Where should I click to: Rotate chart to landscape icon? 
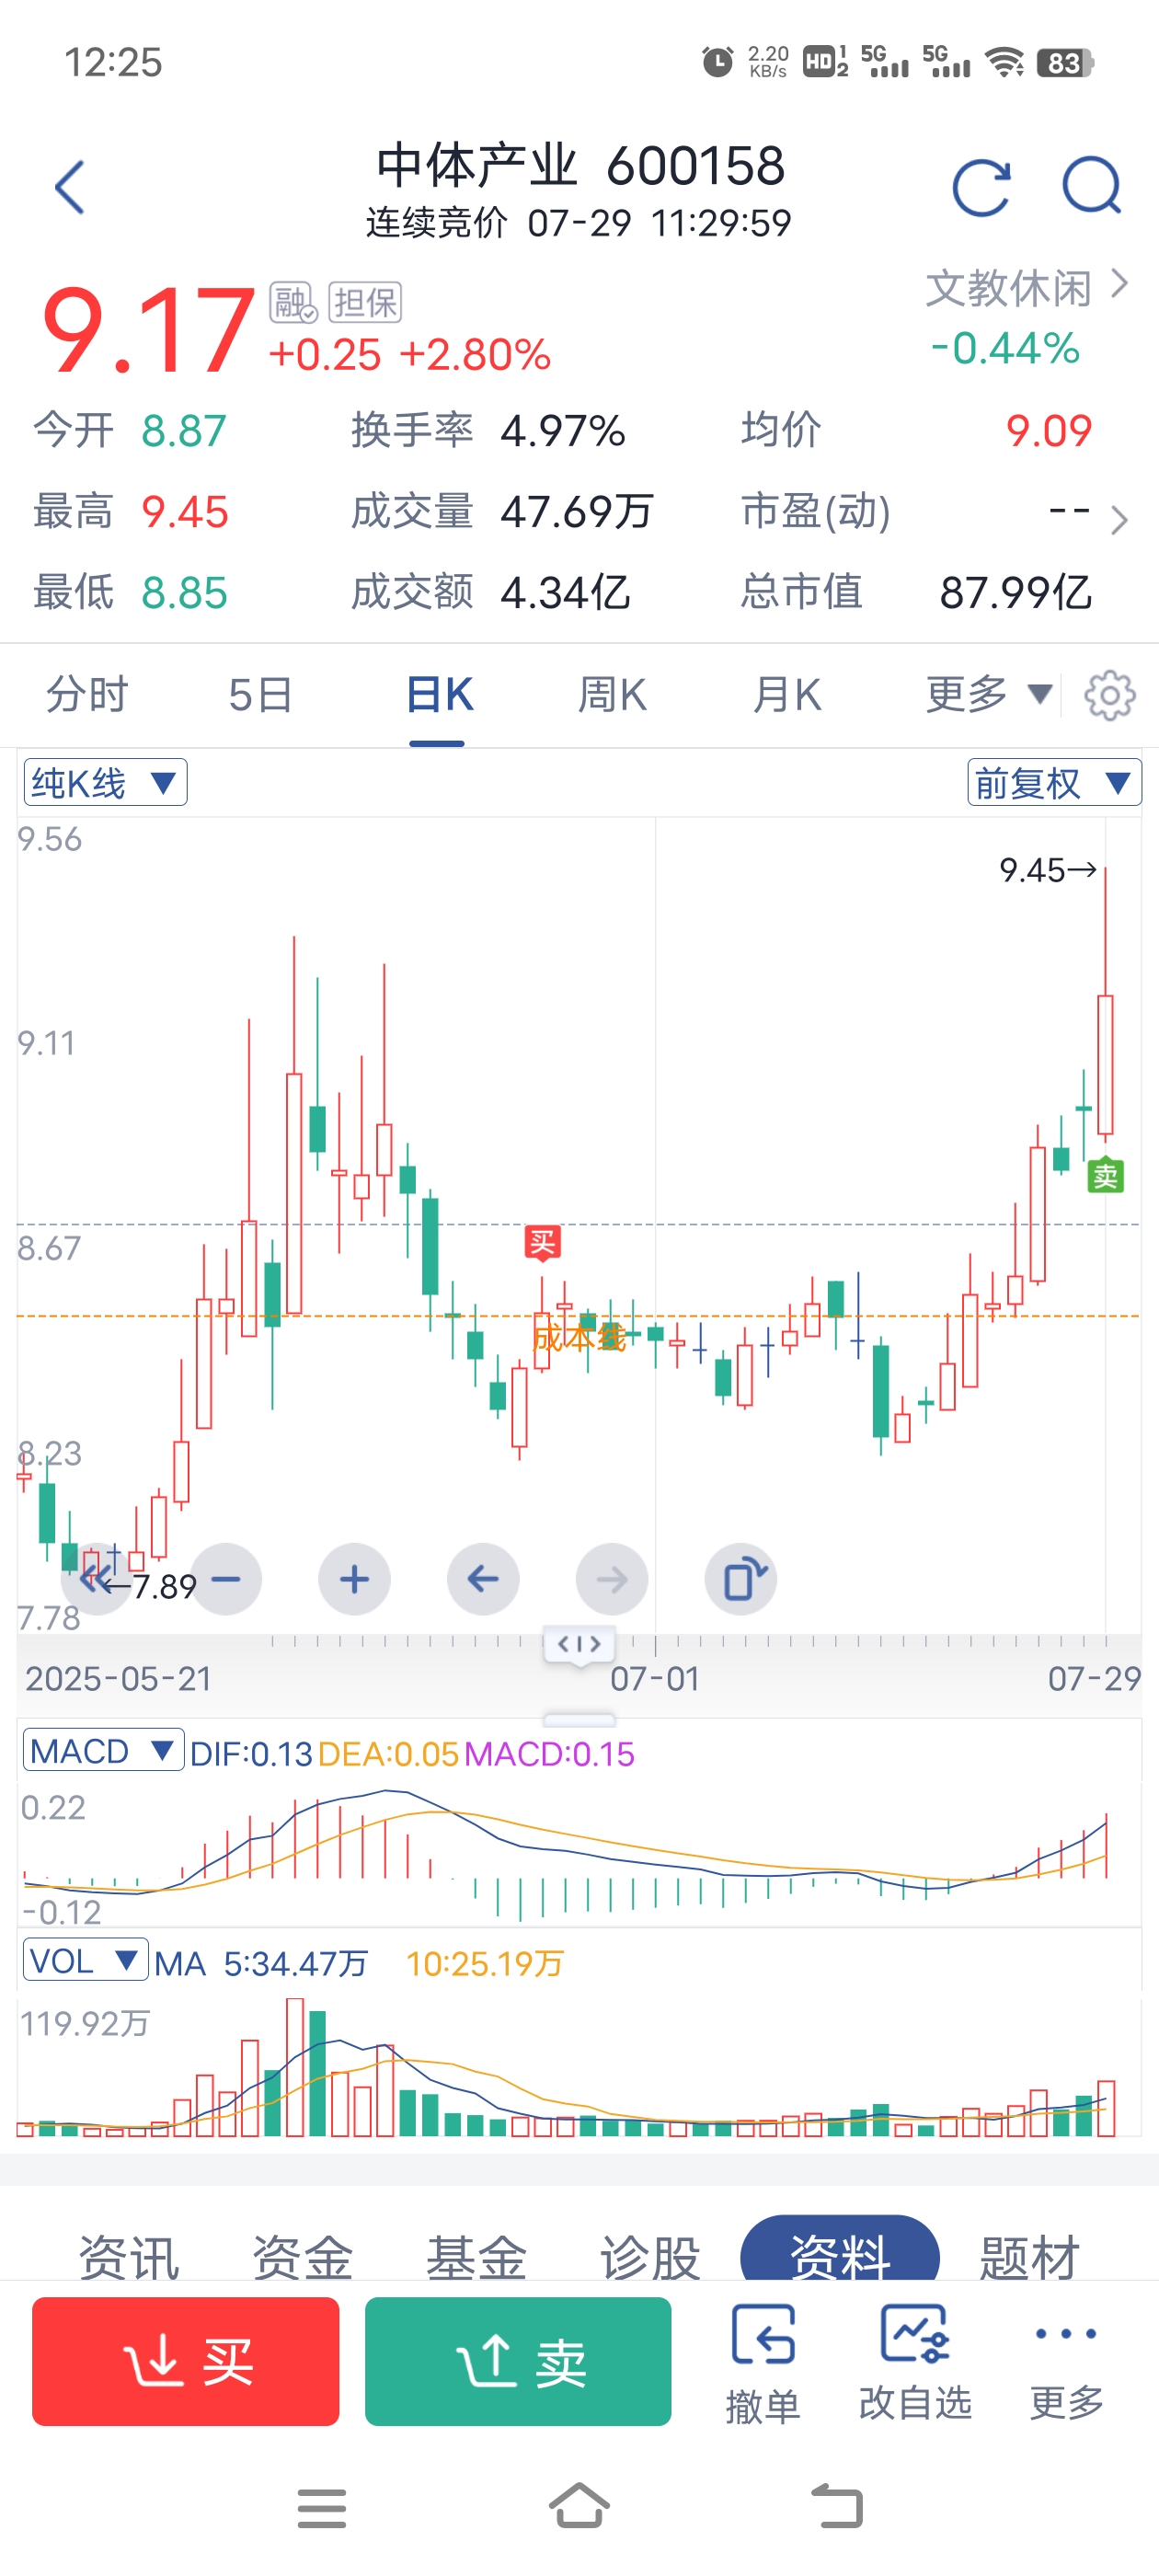click(x=741, y=1579)
